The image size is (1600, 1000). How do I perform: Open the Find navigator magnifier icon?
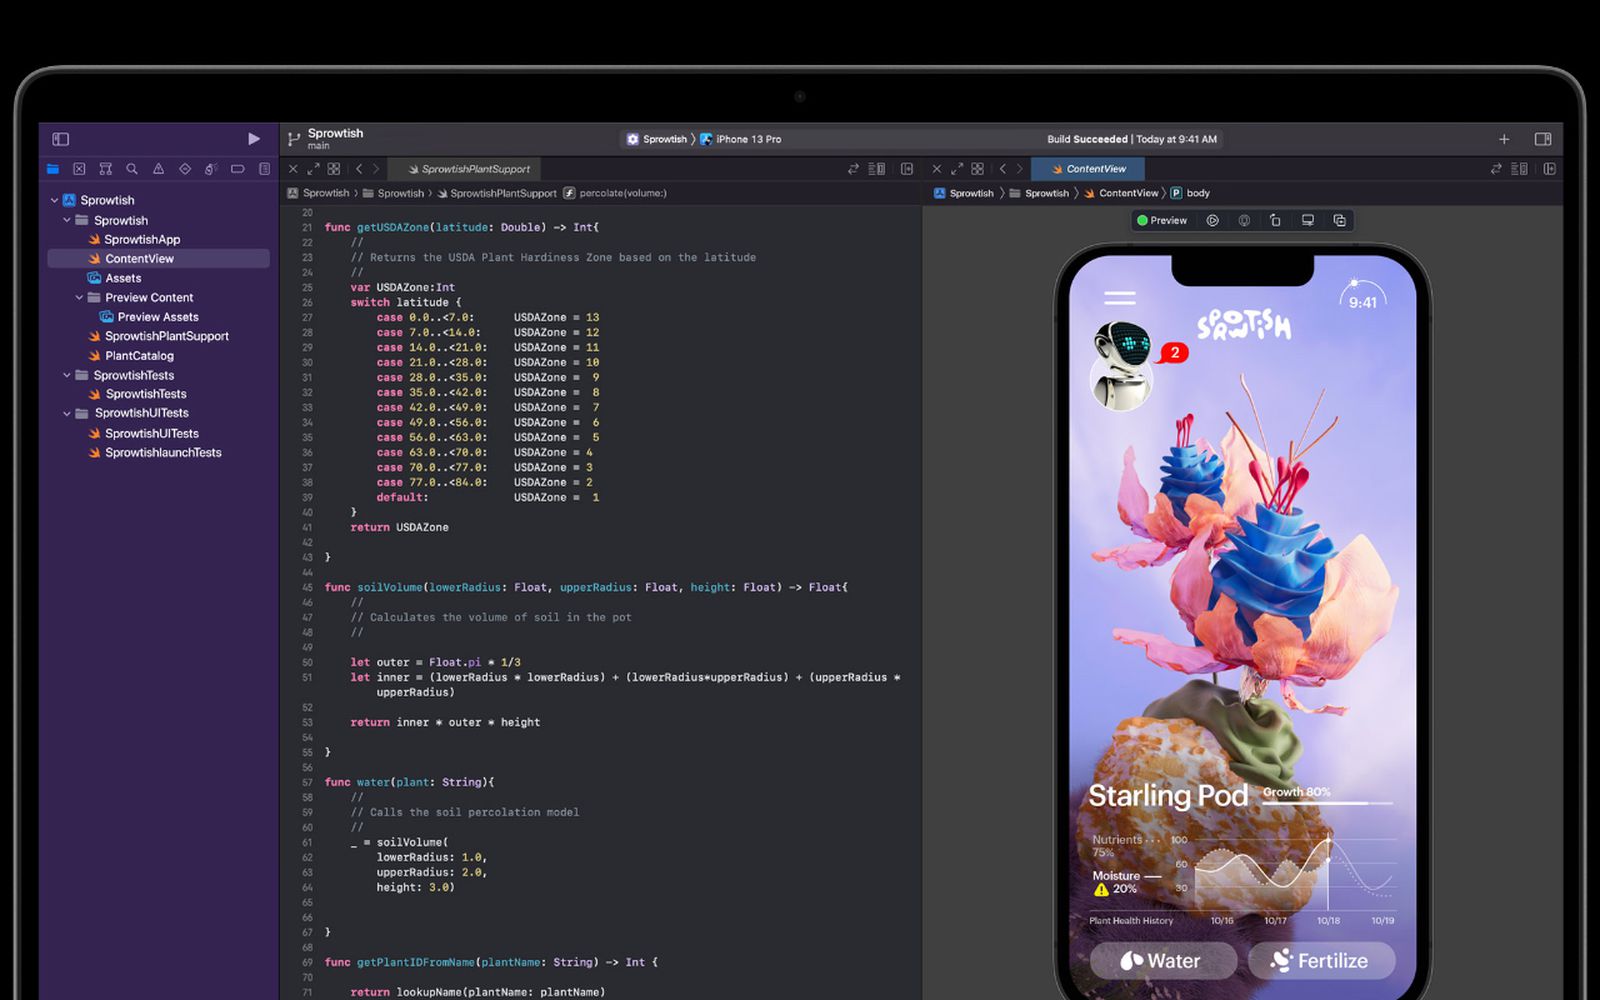pos(132,169)
